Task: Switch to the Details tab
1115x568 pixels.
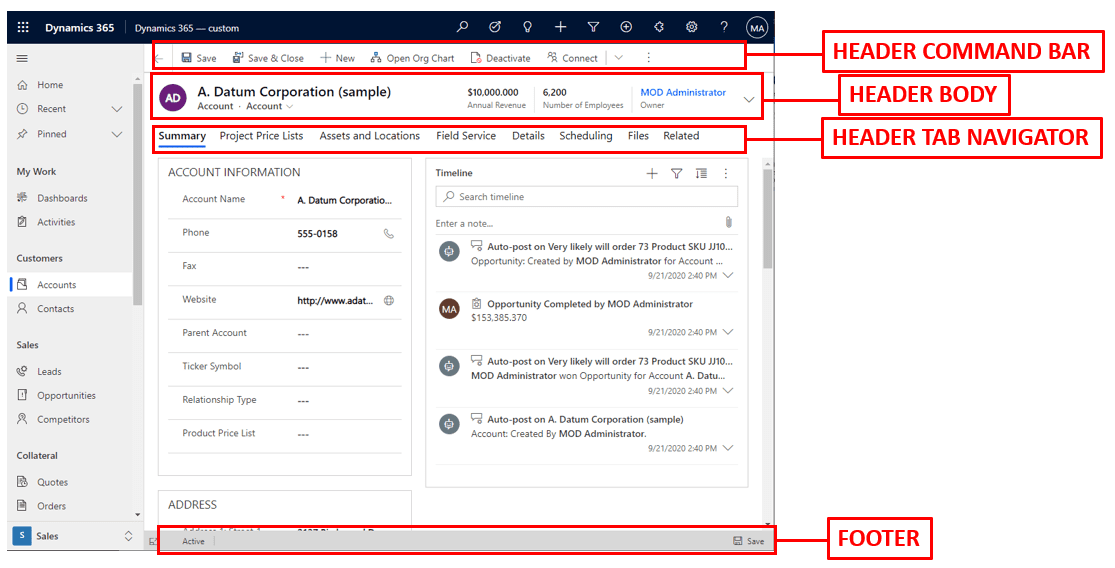Action: pyautogui.click(x=528, y=136)
